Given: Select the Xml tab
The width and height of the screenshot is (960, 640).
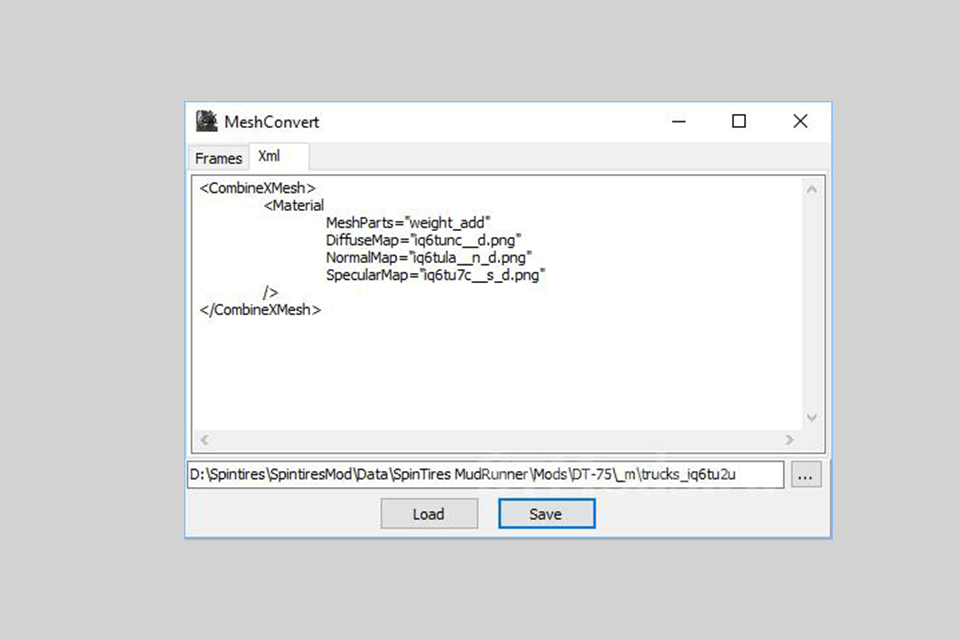Looking at the screenshot, I should pos(269,157).
